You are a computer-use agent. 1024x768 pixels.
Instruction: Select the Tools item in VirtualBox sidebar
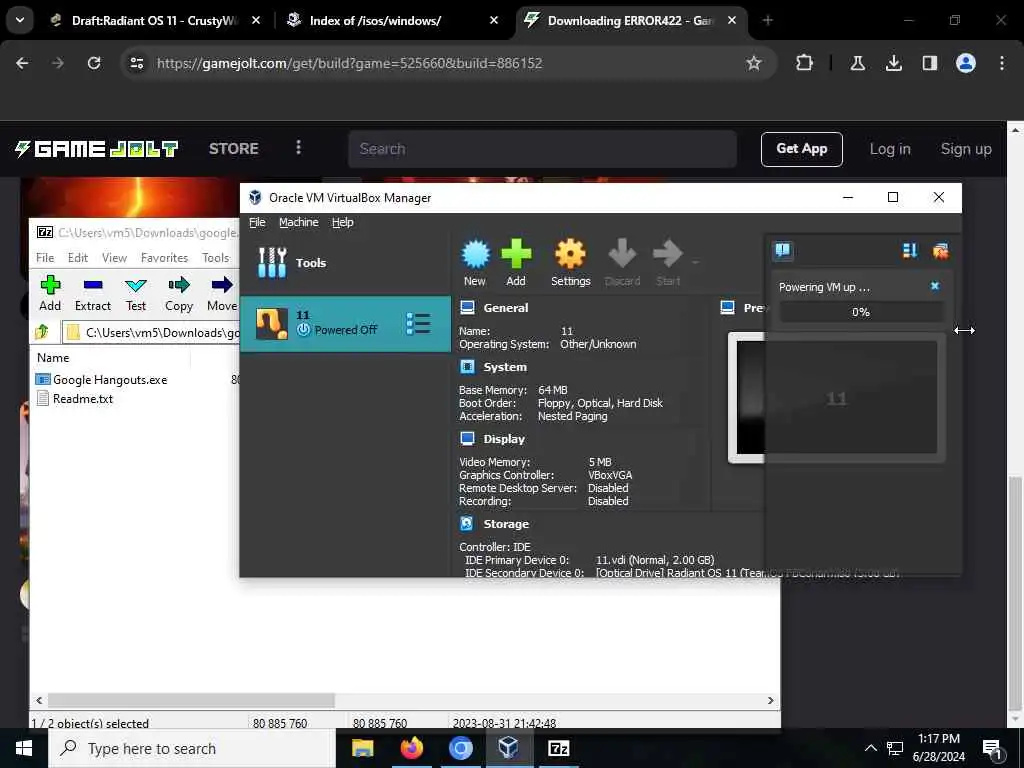coord(345,263)
